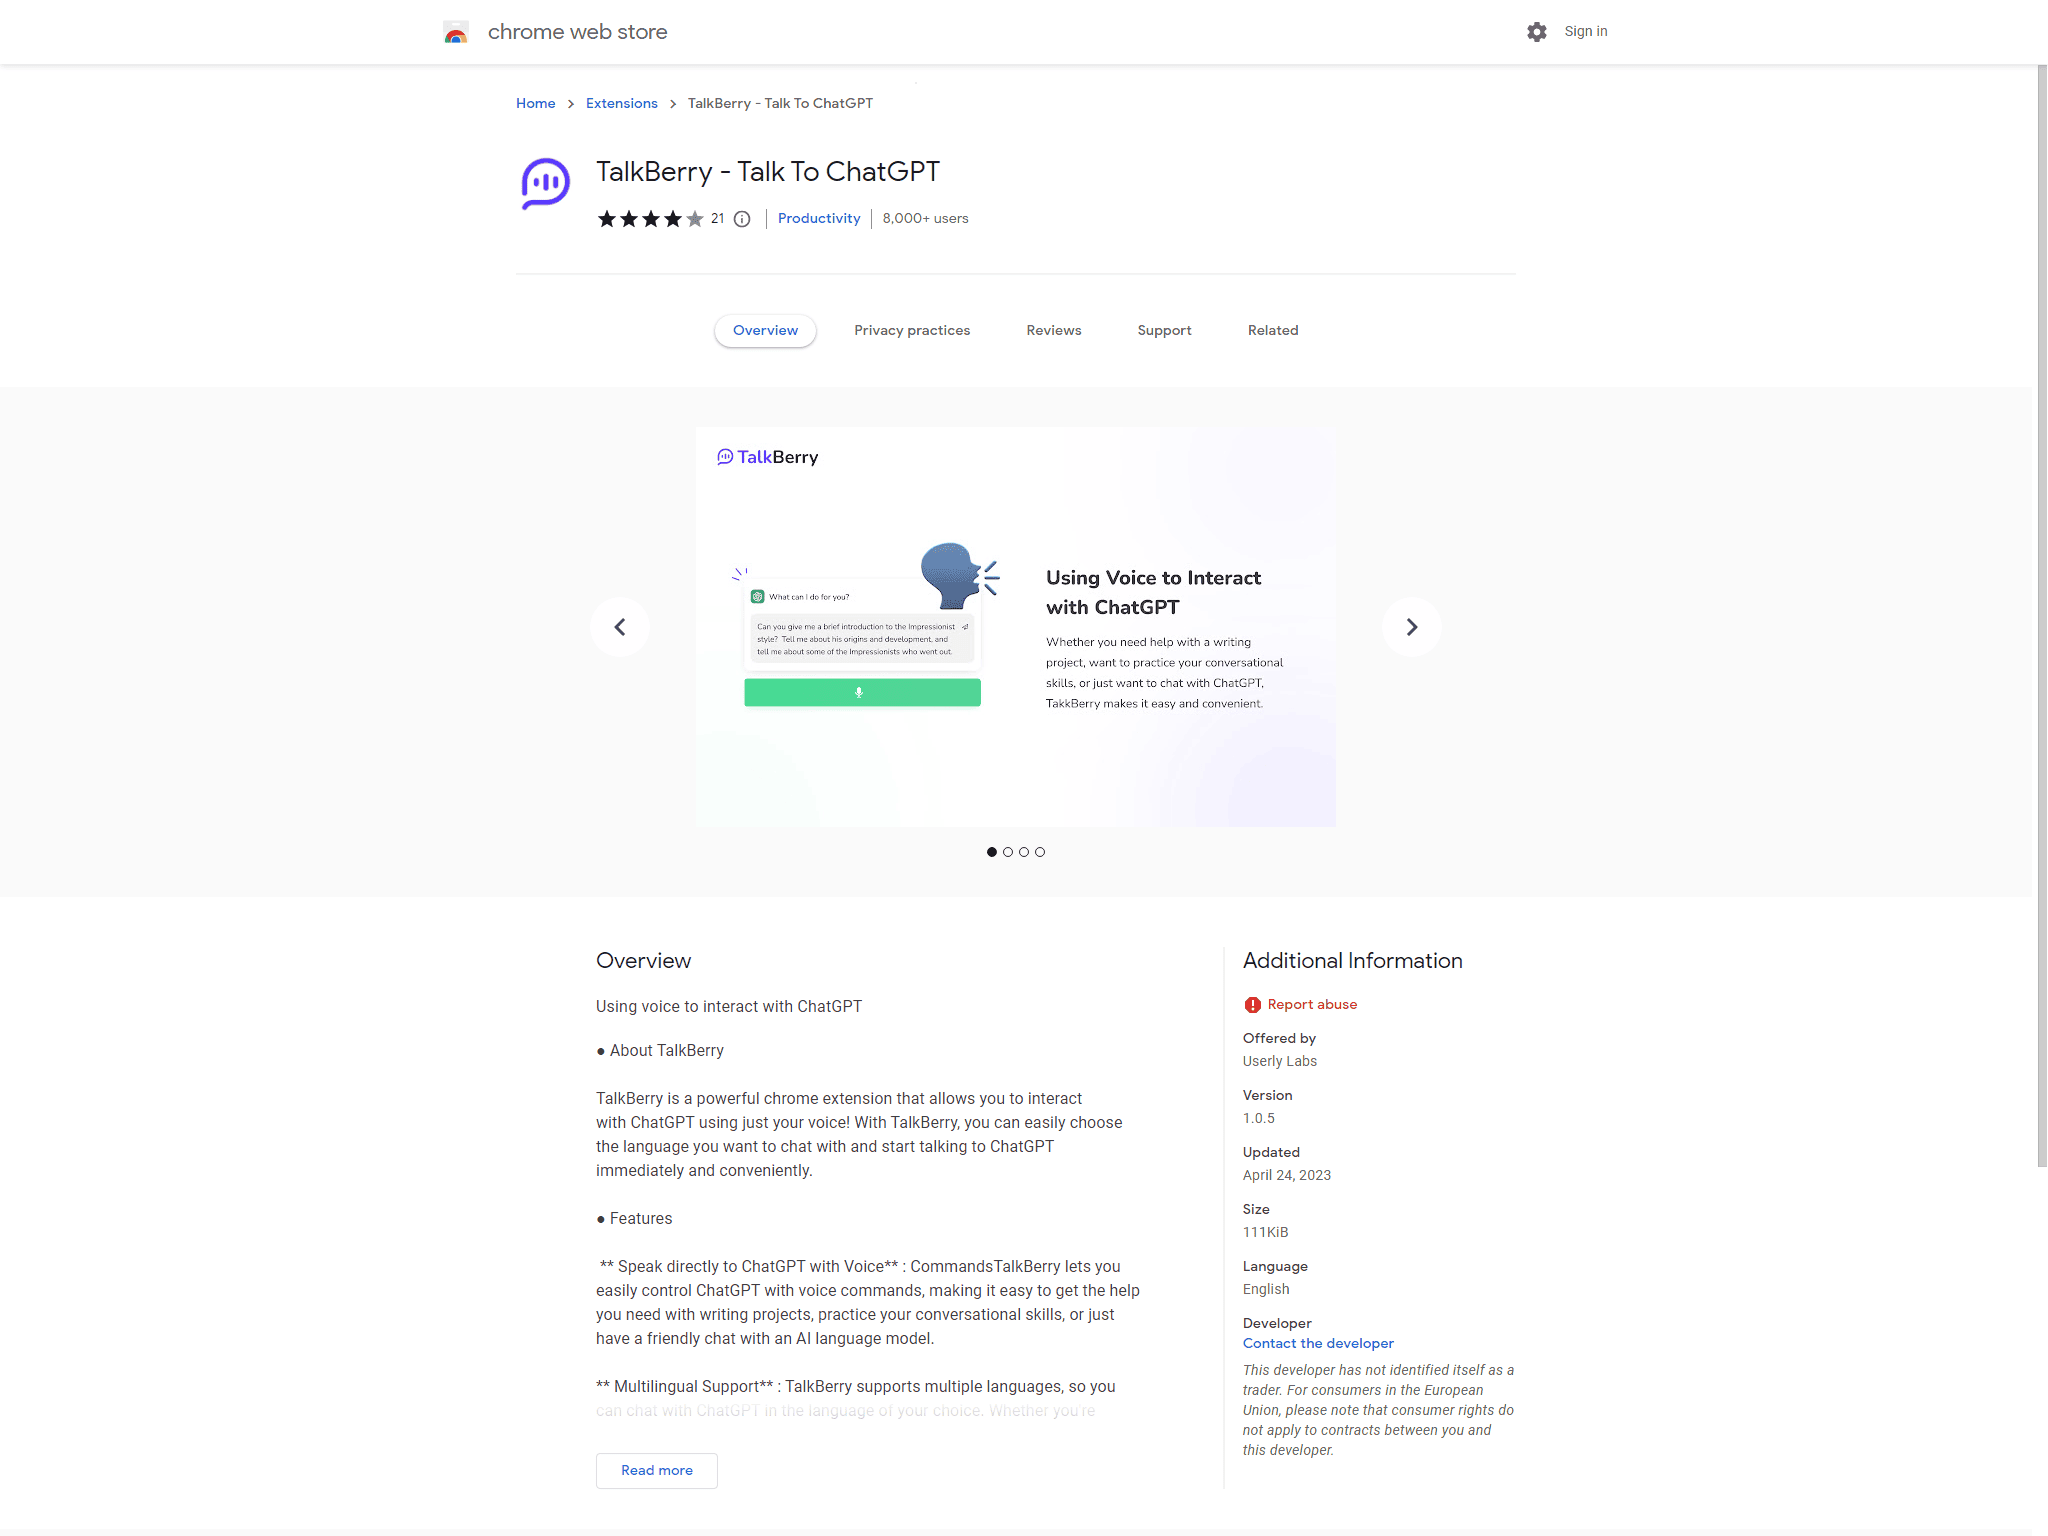Click the Sign in link
The height and width of the screenshot is (1536, 2048).
[x=1586, y=32]
